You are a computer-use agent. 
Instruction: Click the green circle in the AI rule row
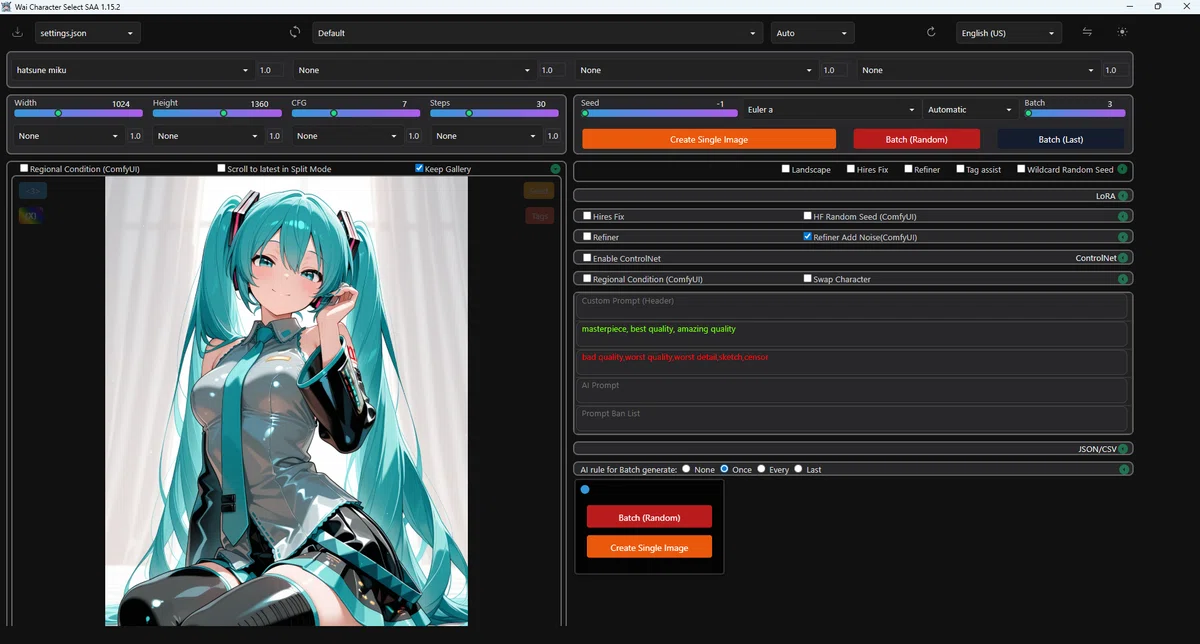[x=1123, y=469]
